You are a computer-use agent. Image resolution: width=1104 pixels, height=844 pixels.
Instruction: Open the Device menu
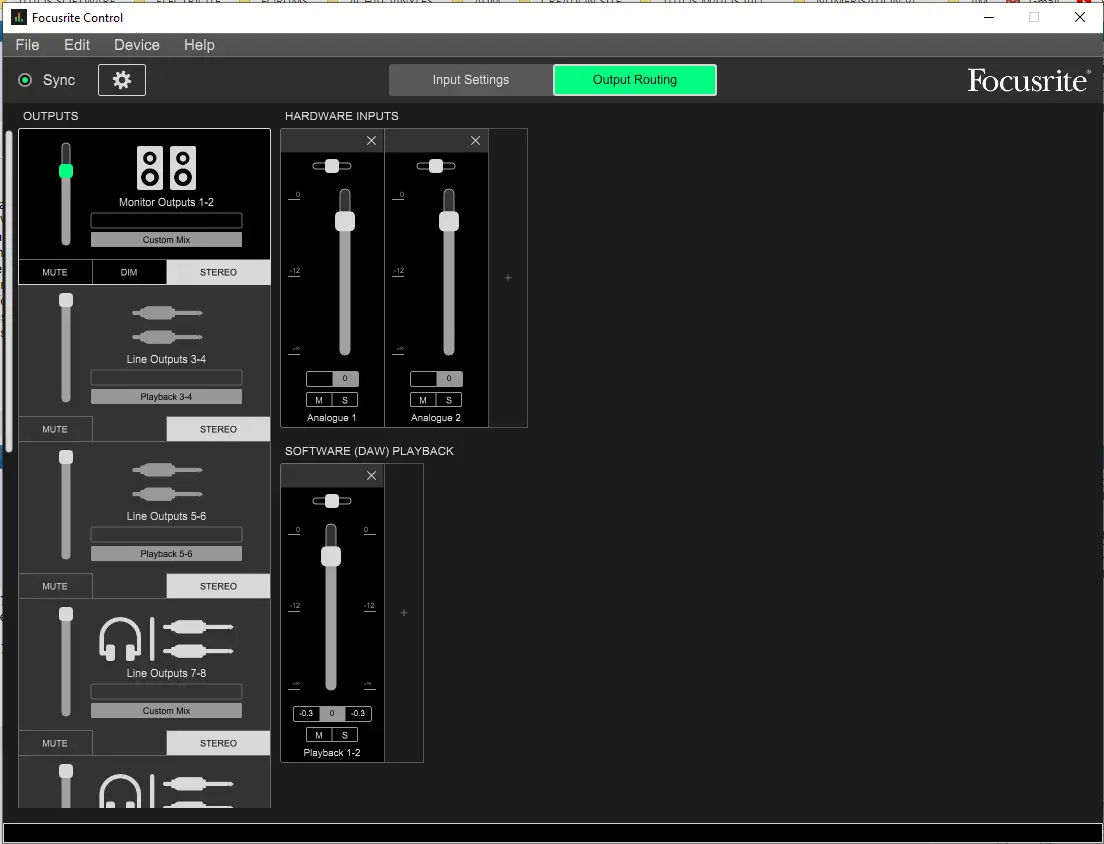136,45
